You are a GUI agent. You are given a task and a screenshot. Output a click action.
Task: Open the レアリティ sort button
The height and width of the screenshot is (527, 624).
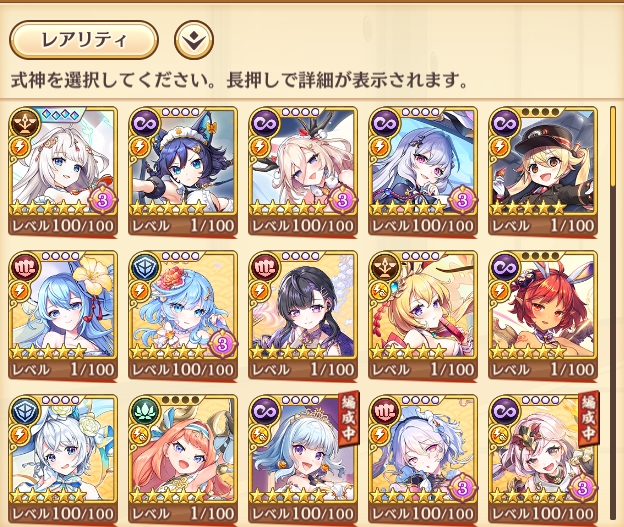coord(84,40)
